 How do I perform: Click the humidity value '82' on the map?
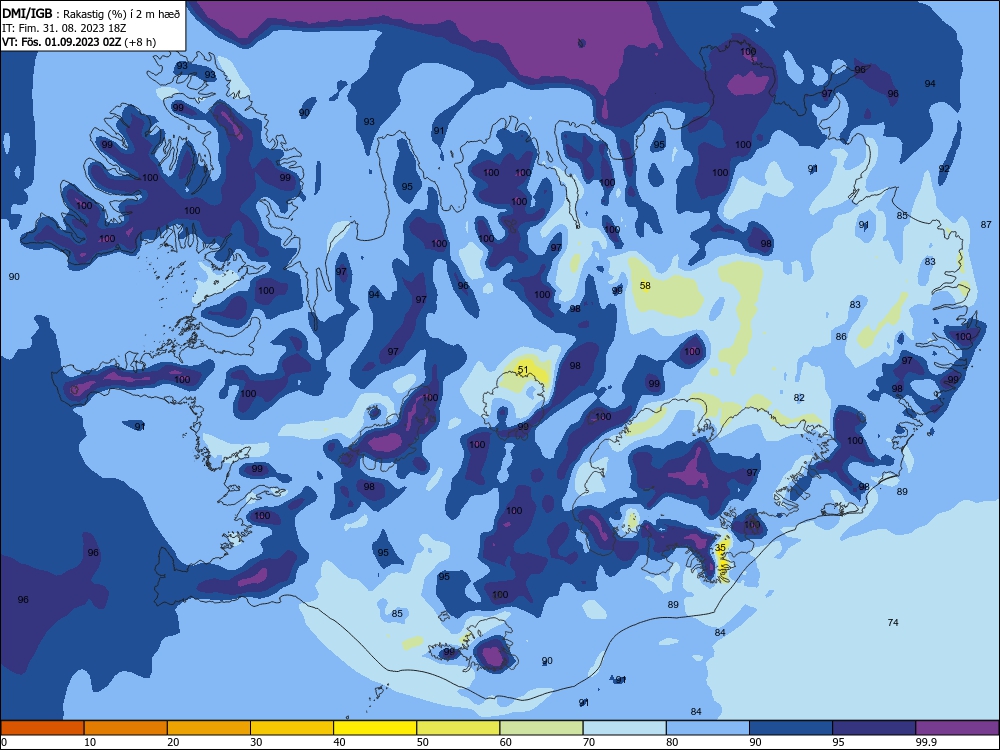(x=799, y=397)
